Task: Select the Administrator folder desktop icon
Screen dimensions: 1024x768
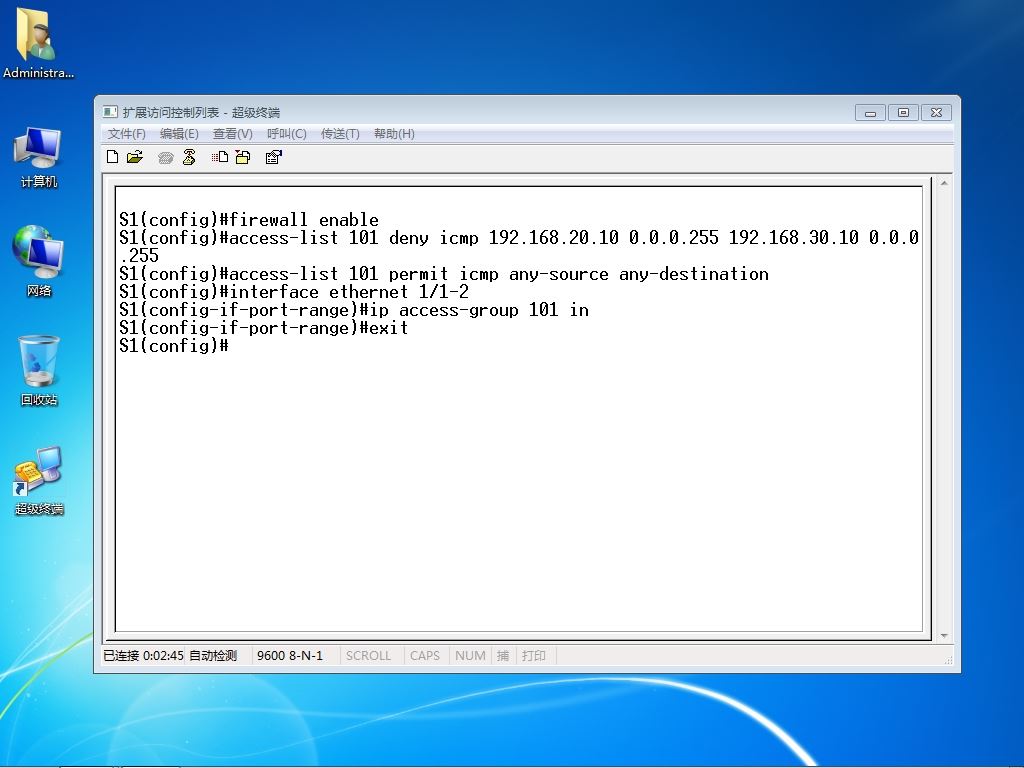Action: point(38,44)
